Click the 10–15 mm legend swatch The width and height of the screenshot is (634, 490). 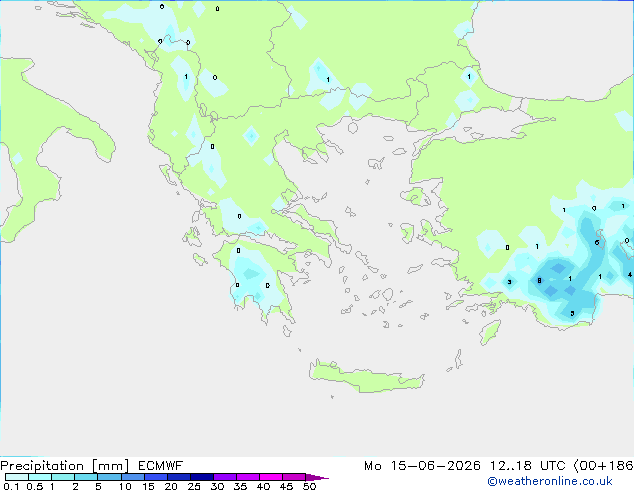[x=132, y=477]
